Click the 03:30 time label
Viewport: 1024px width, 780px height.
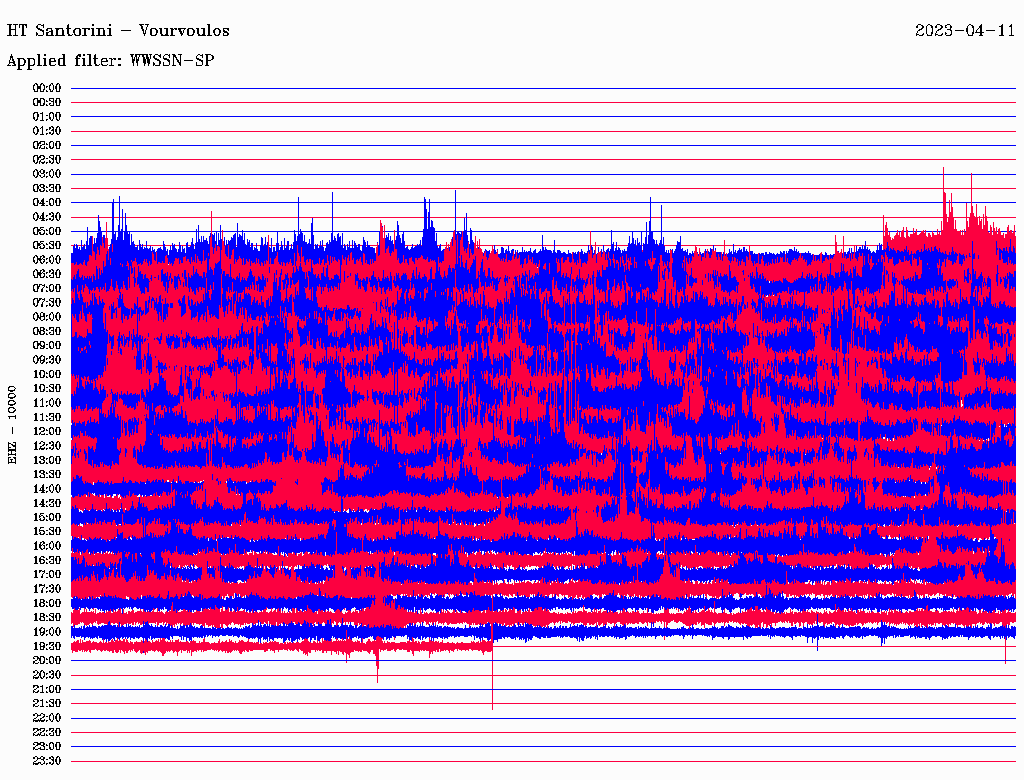(47, 188)
